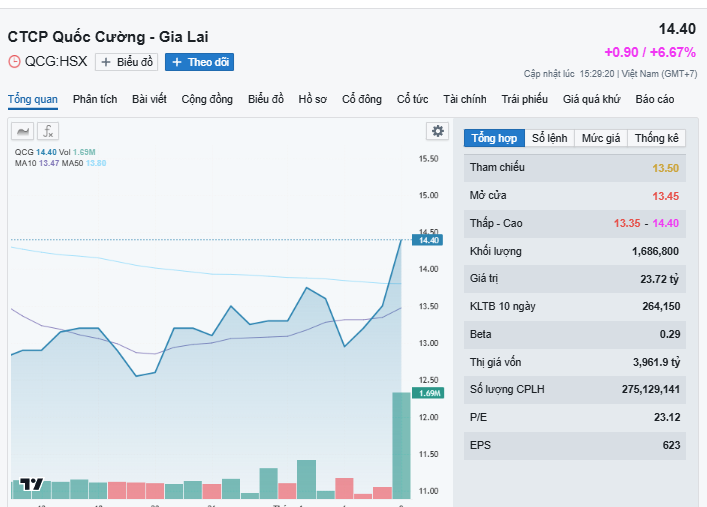
Task: Click the tall latest volume bar
Action: coord(401,445)
